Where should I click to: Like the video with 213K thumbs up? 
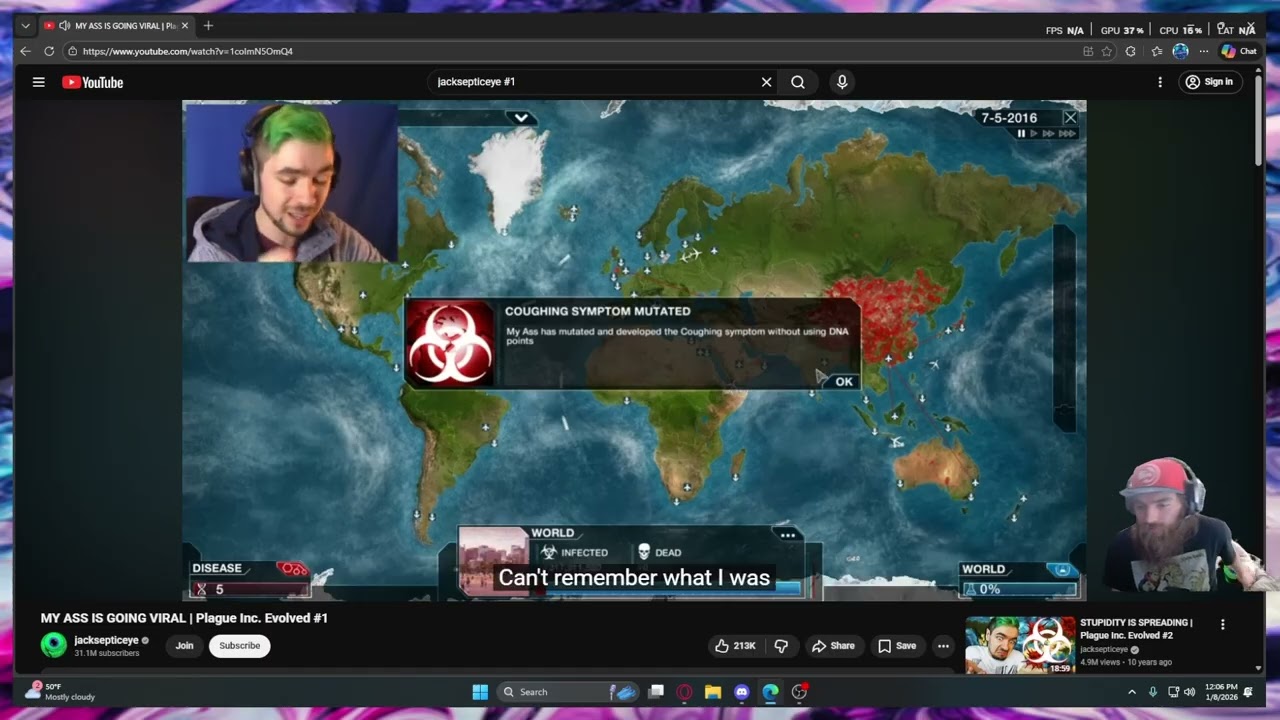[735, 646]
